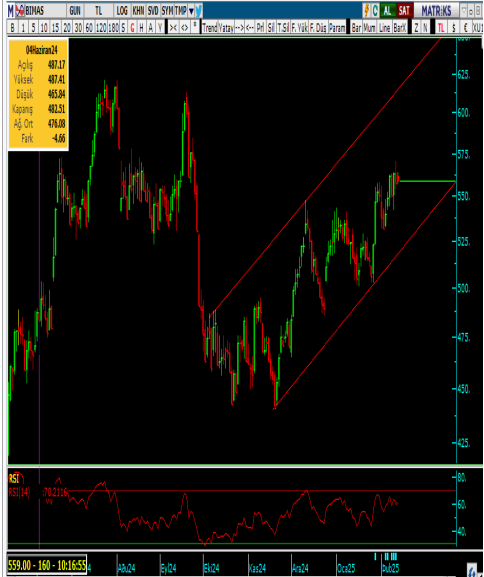This screenshot has width=484, height=577.
Task: Select the 15 minute period
Action: [55, 28]
